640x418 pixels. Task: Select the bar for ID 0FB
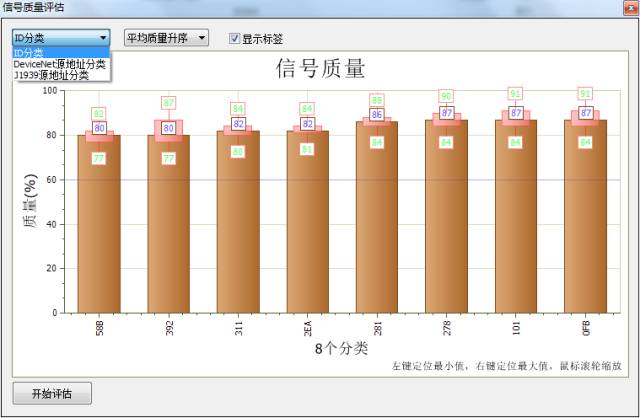(x=586, y=216)
